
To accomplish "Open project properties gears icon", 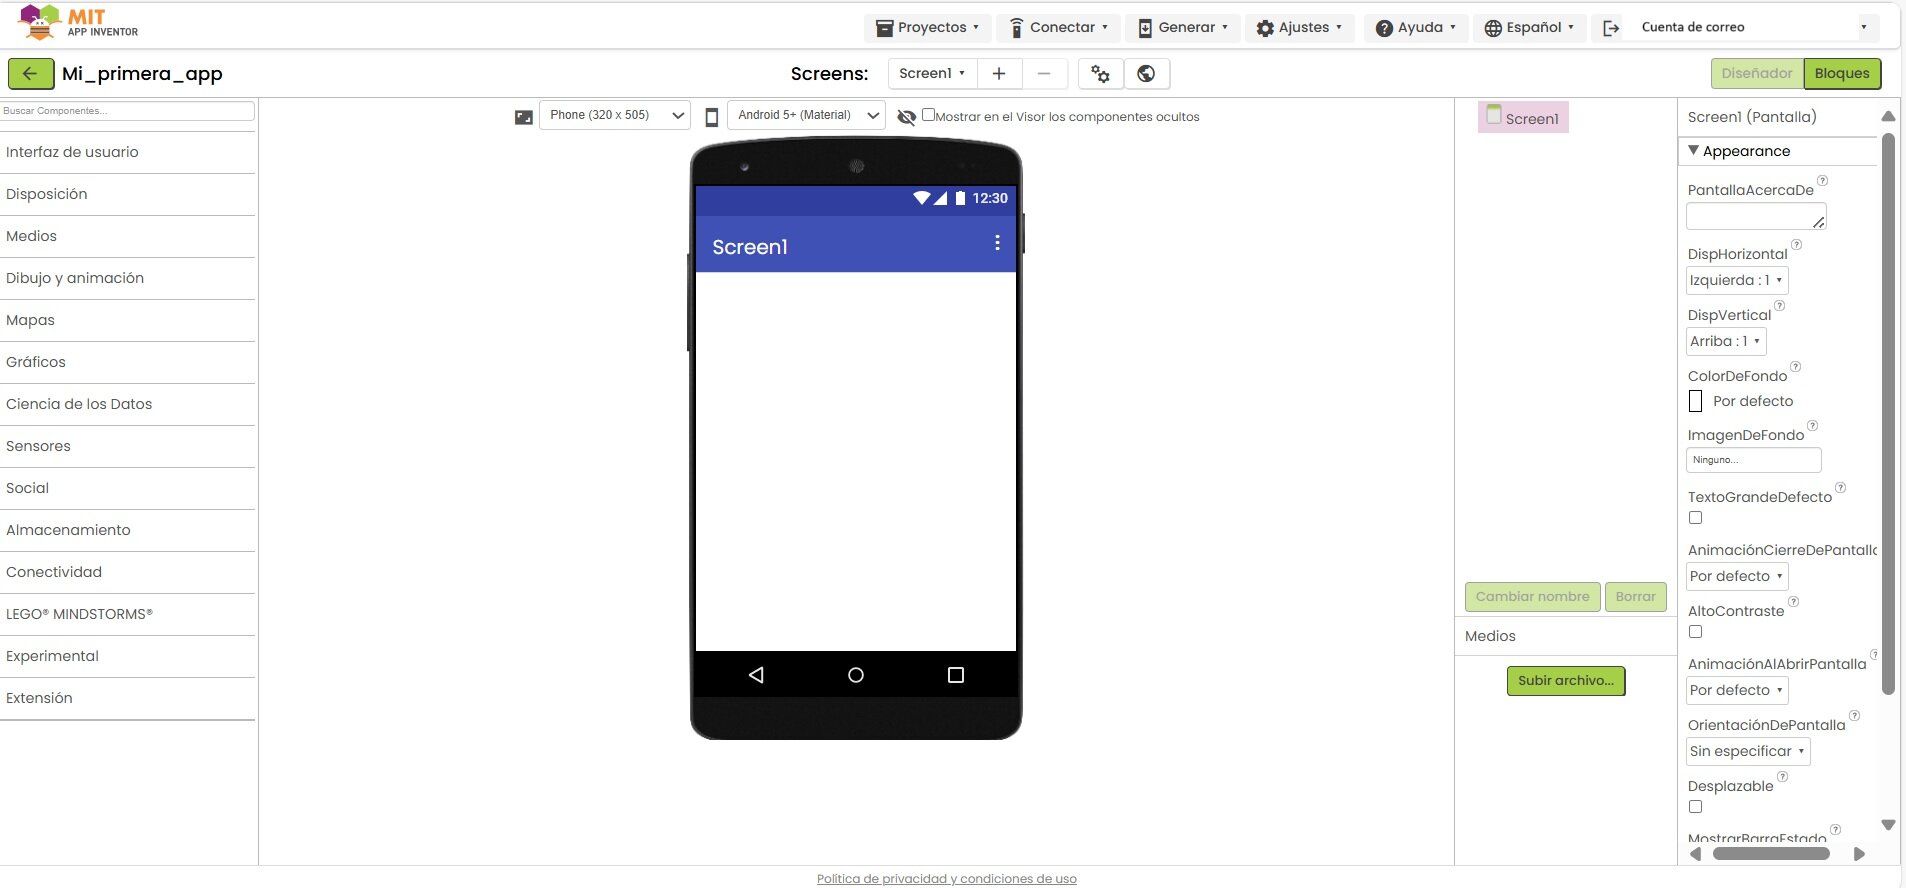I will click(1100, 73).
